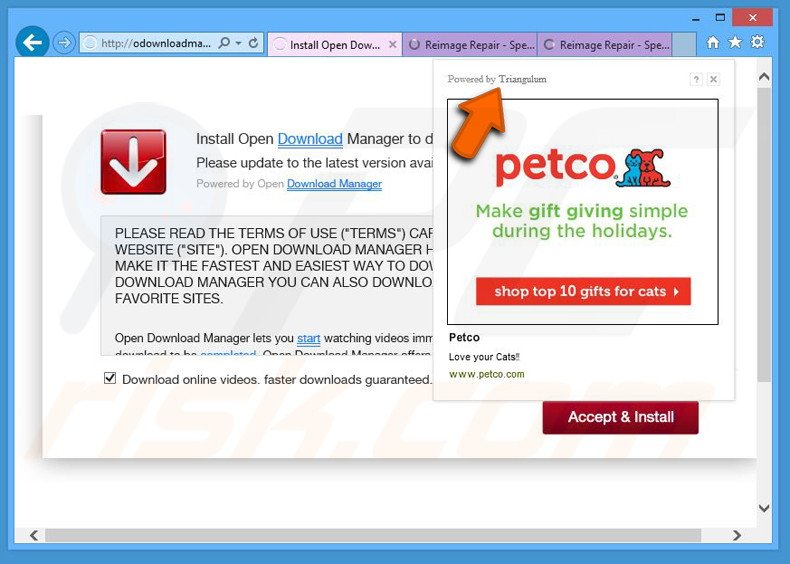Open Download link in install heading
The width and height of the screenshot is (790, 564).
(310, 139)
